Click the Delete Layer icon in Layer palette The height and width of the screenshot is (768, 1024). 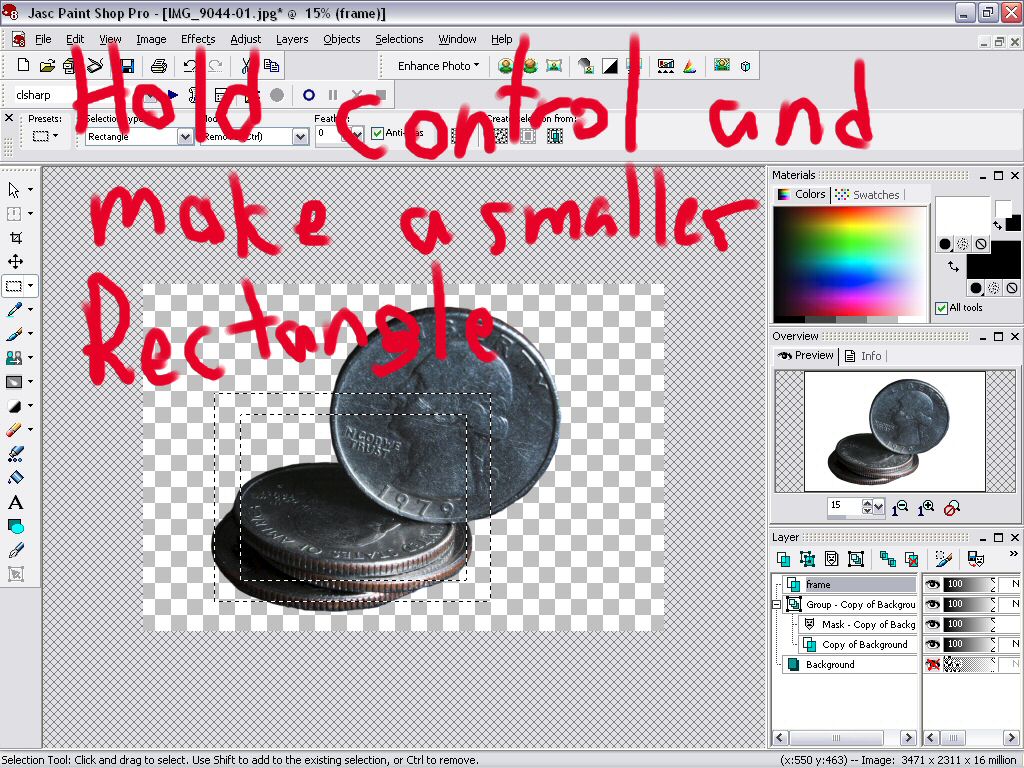point(910,559)
